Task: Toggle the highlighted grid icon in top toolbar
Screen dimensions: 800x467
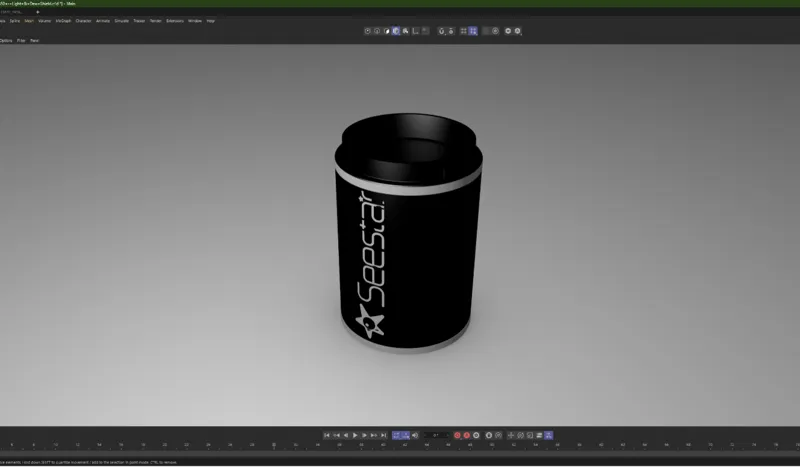Action: coord(473,31)
